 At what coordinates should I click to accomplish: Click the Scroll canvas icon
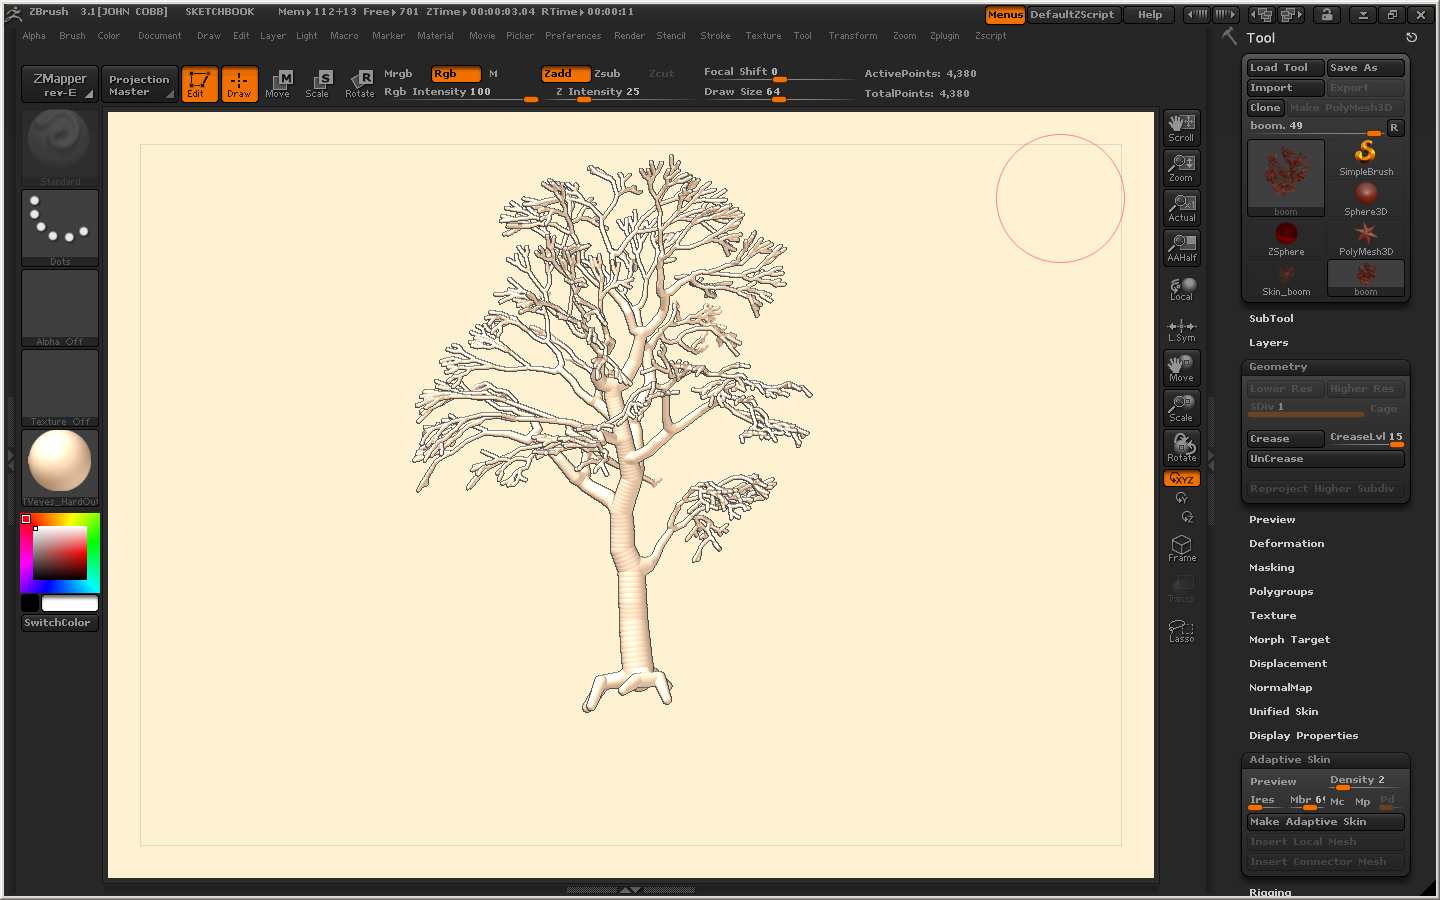tap(1181, 128)
